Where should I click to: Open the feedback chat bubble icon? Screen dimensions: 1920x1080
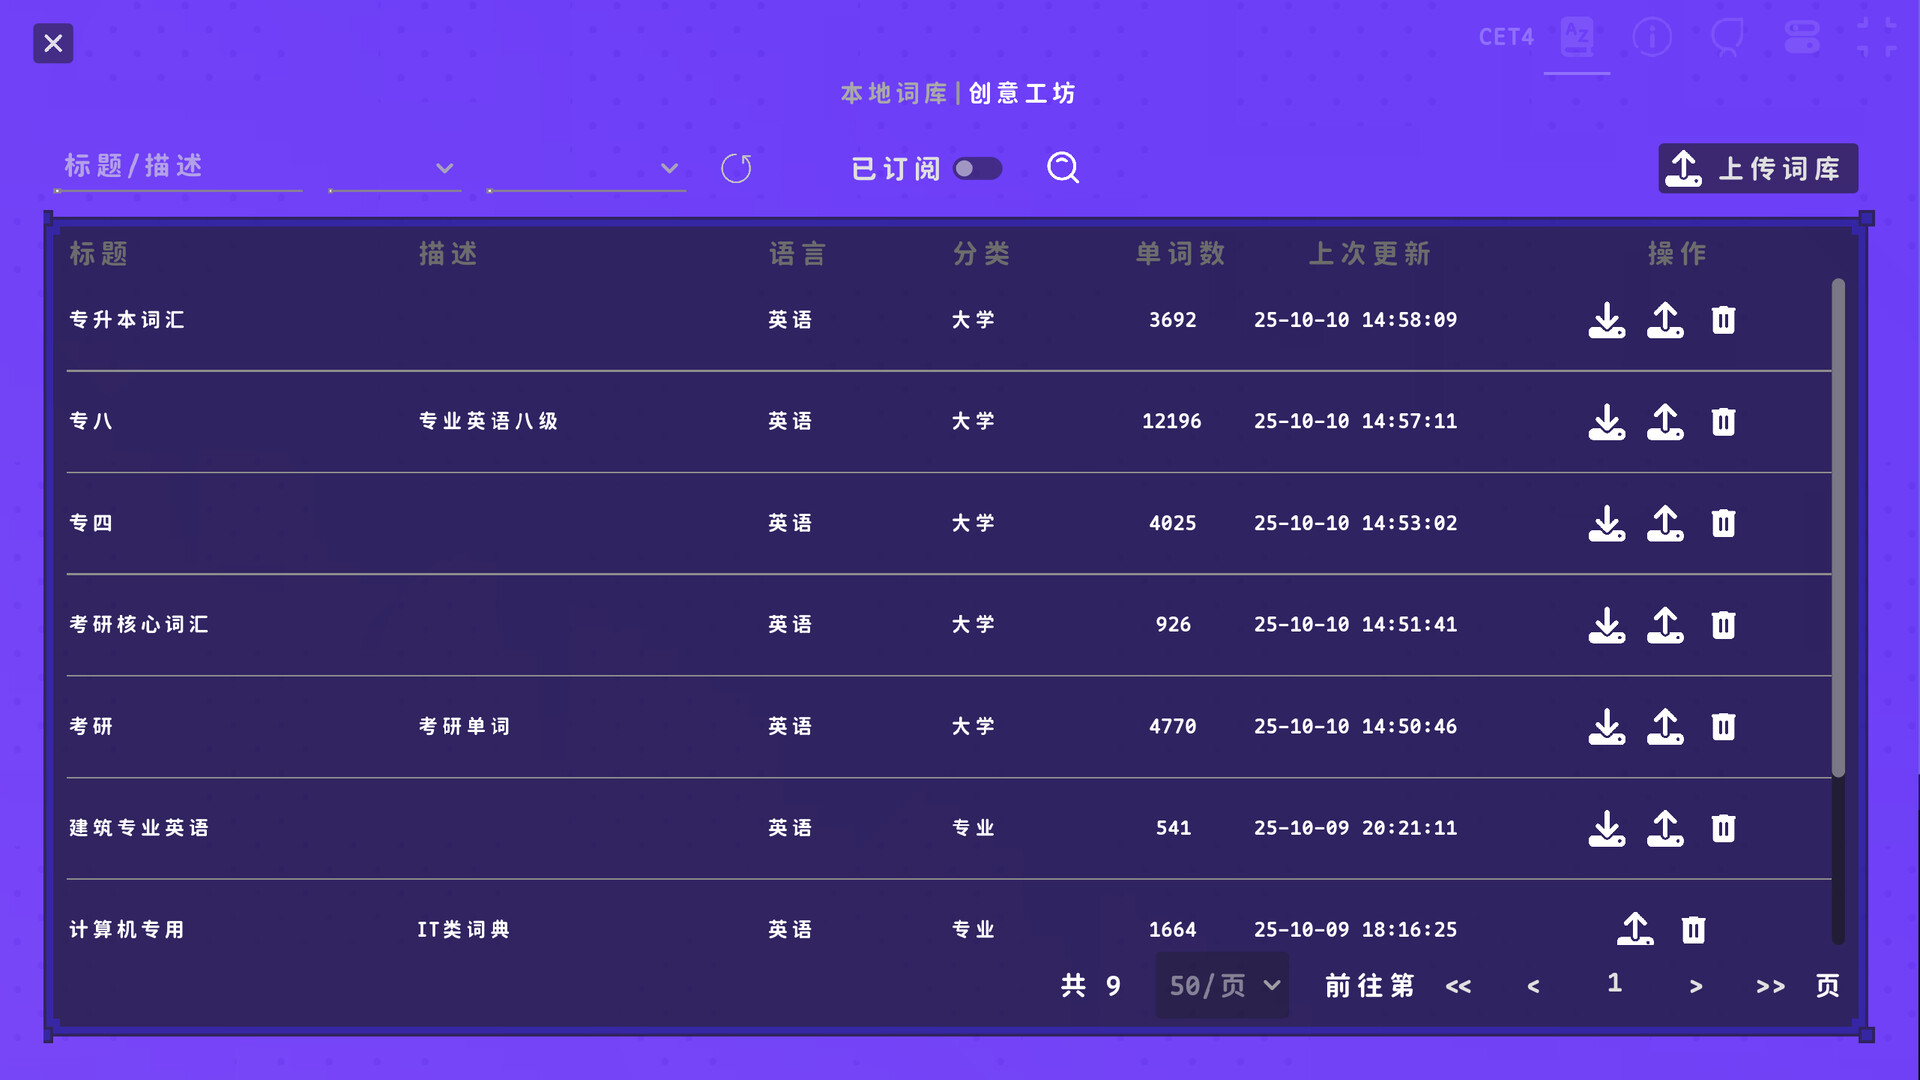(1727, 36)
